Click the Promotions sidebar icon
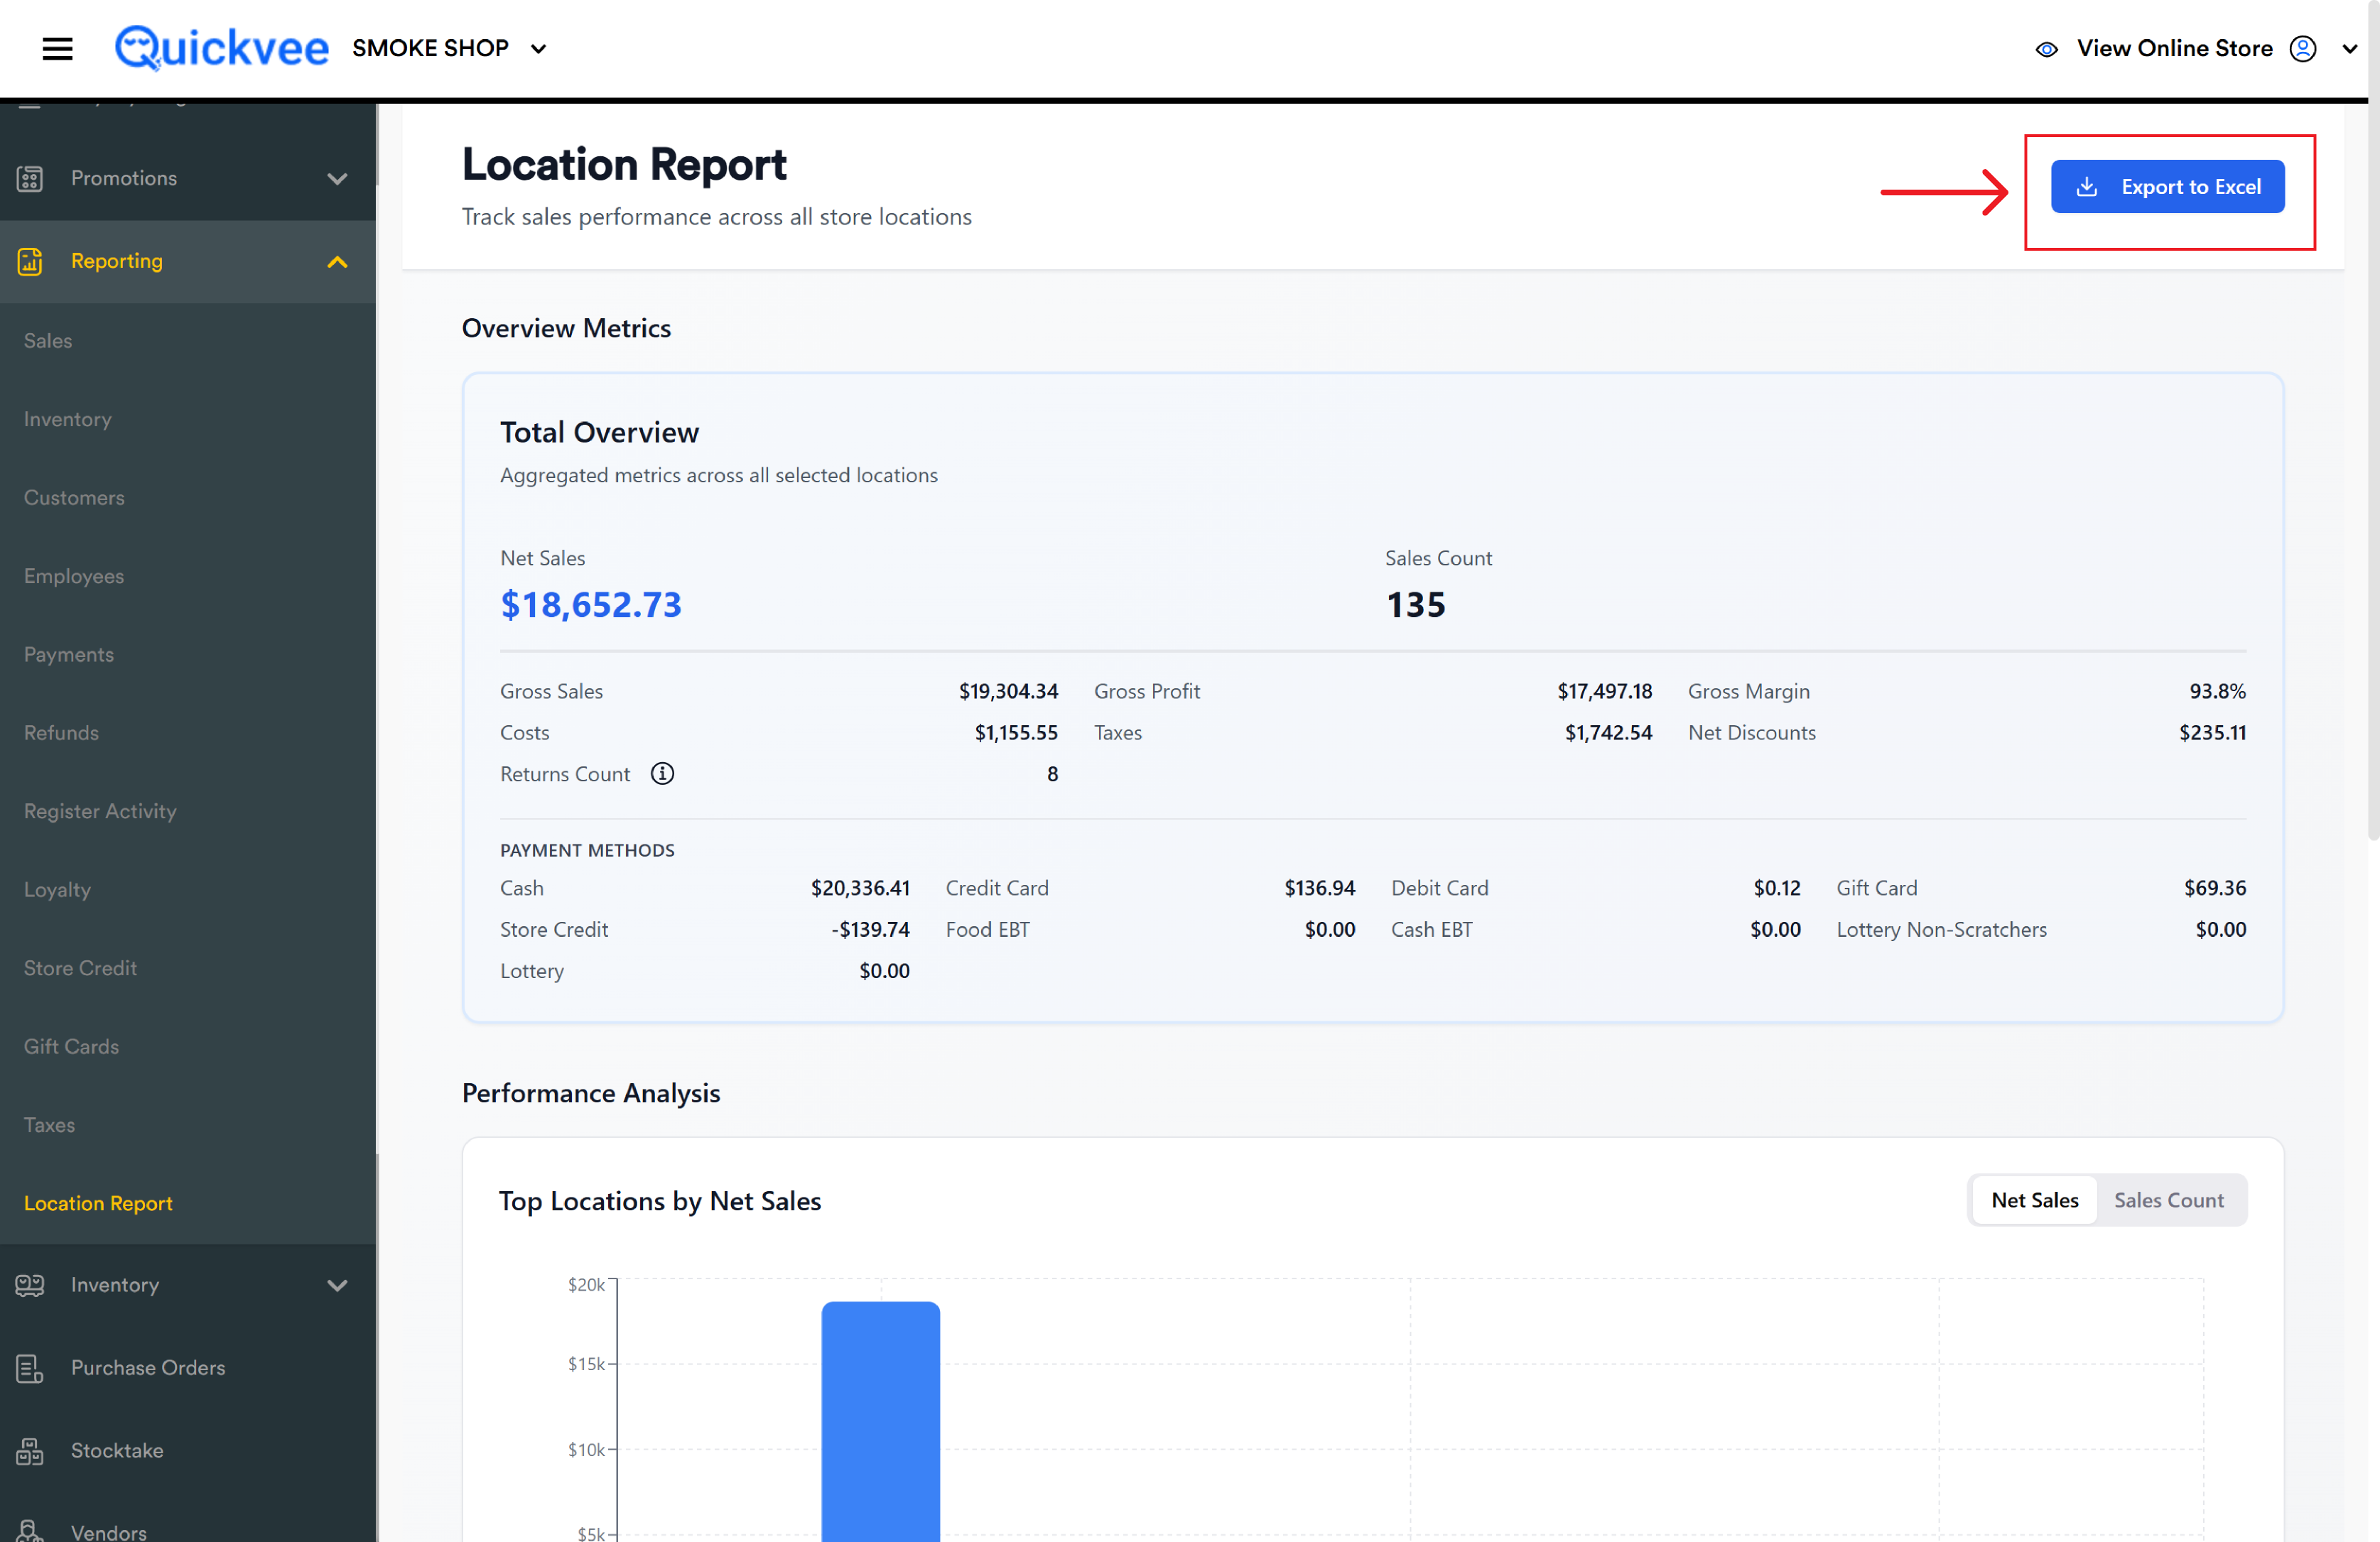2380x1542 pixels. [x=30, y=178]
